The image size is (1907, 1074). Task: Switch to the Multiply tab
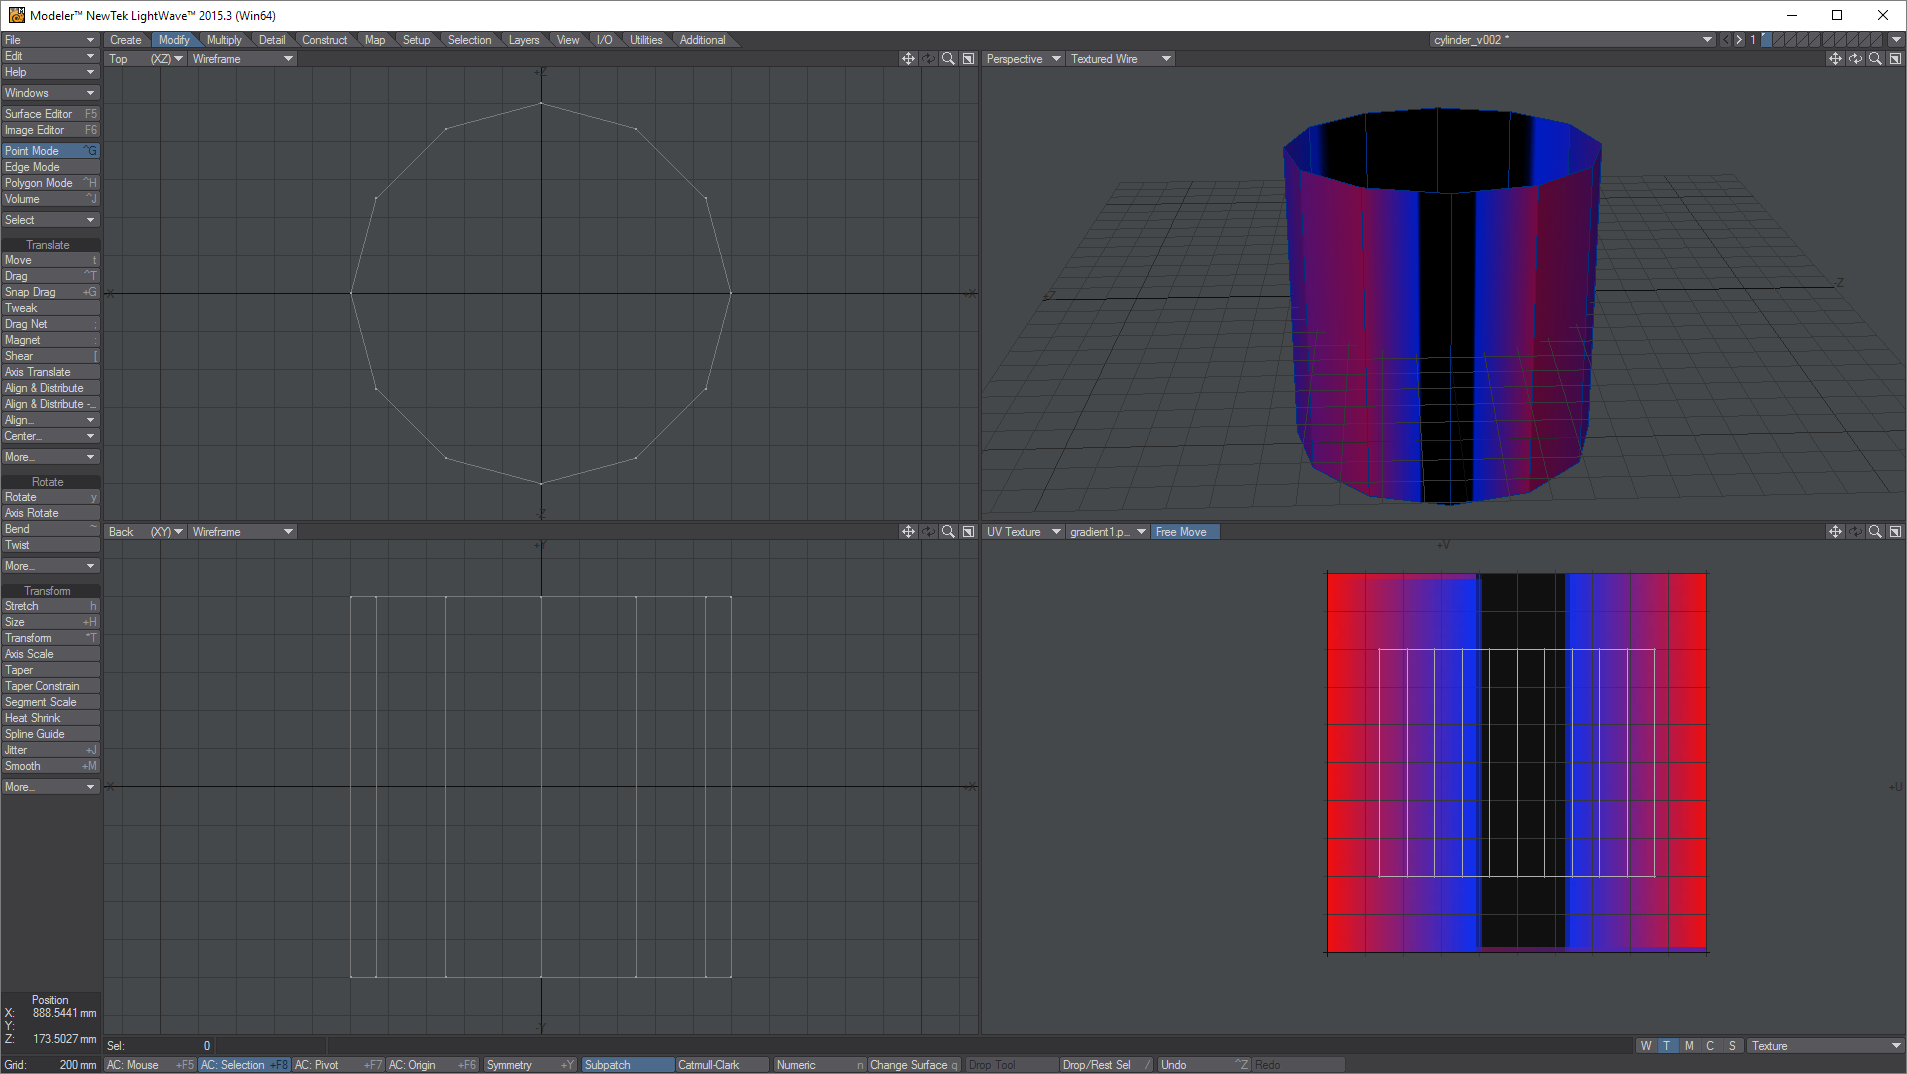tap(224, 40)
